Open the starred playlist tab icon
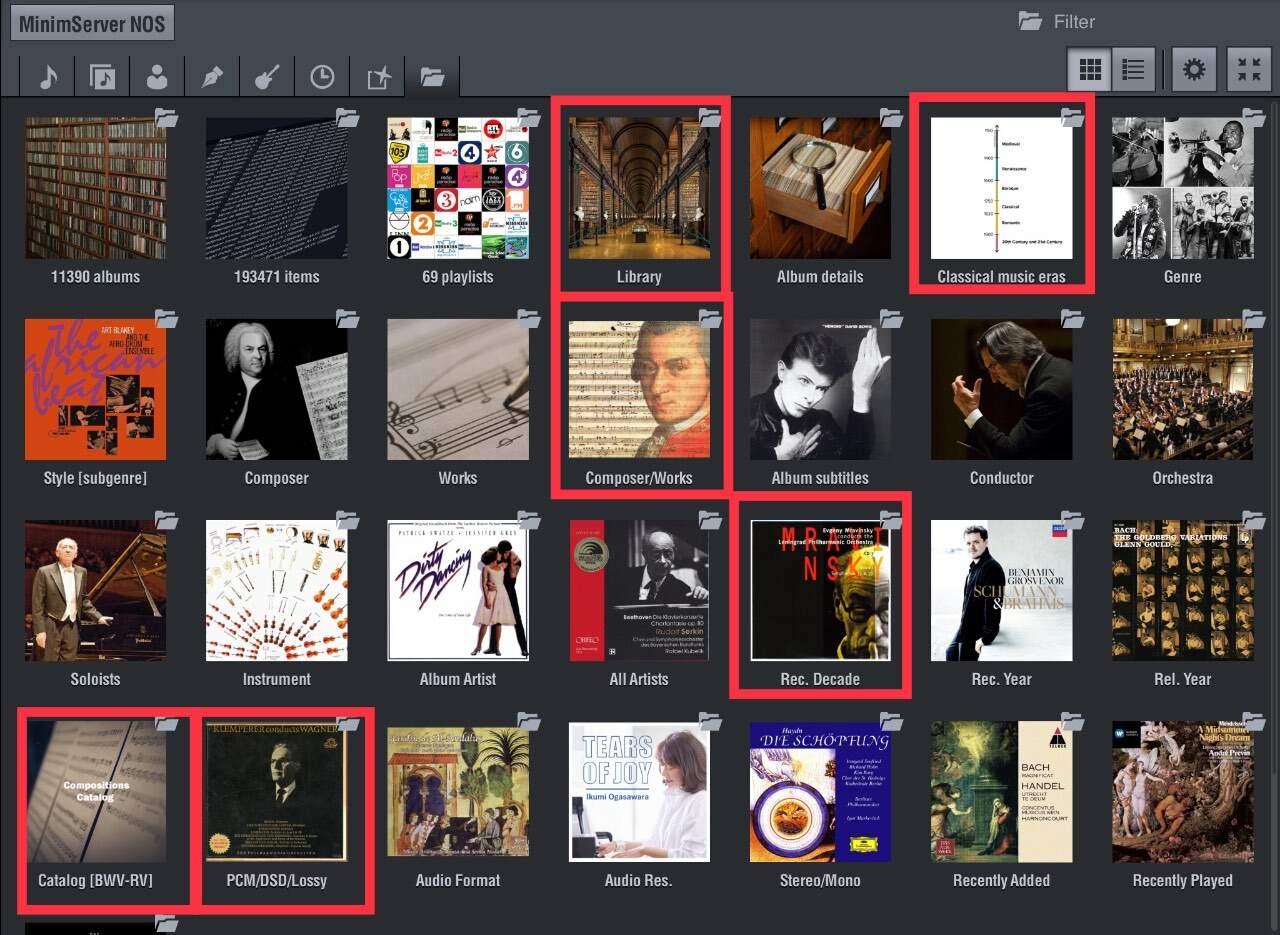This screenshot has width=1280, height=935. [x=377, y=76]
